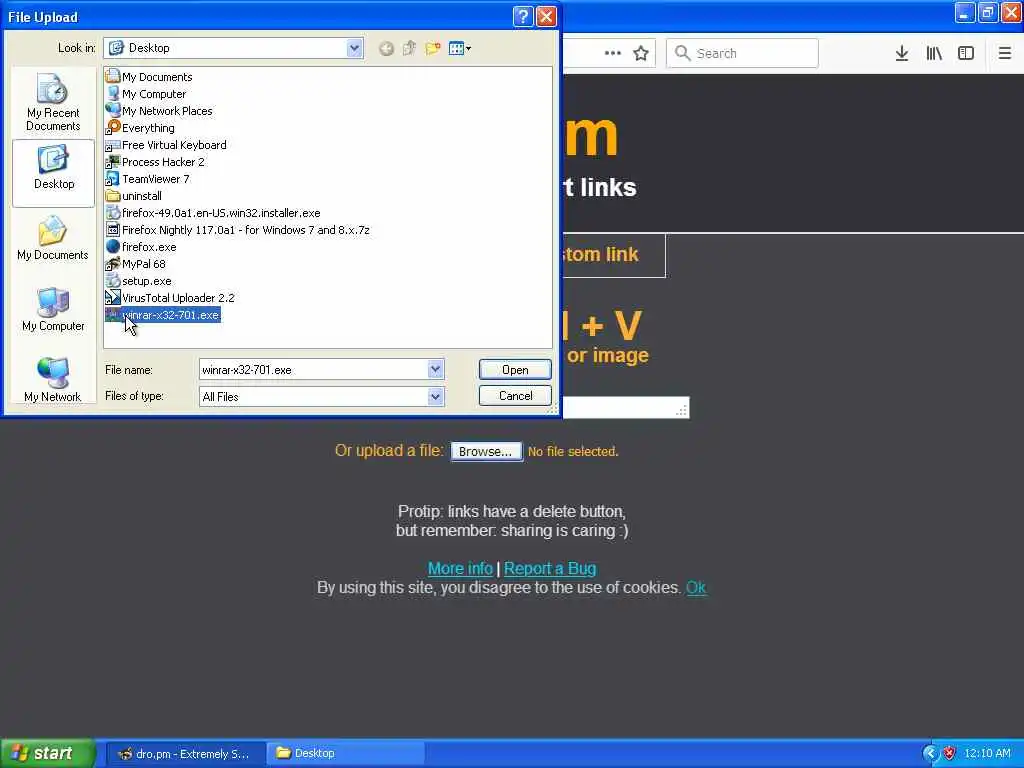Select Desktop in the places bar
This screenshot has height=768, width=1024.
pos(53,172)
